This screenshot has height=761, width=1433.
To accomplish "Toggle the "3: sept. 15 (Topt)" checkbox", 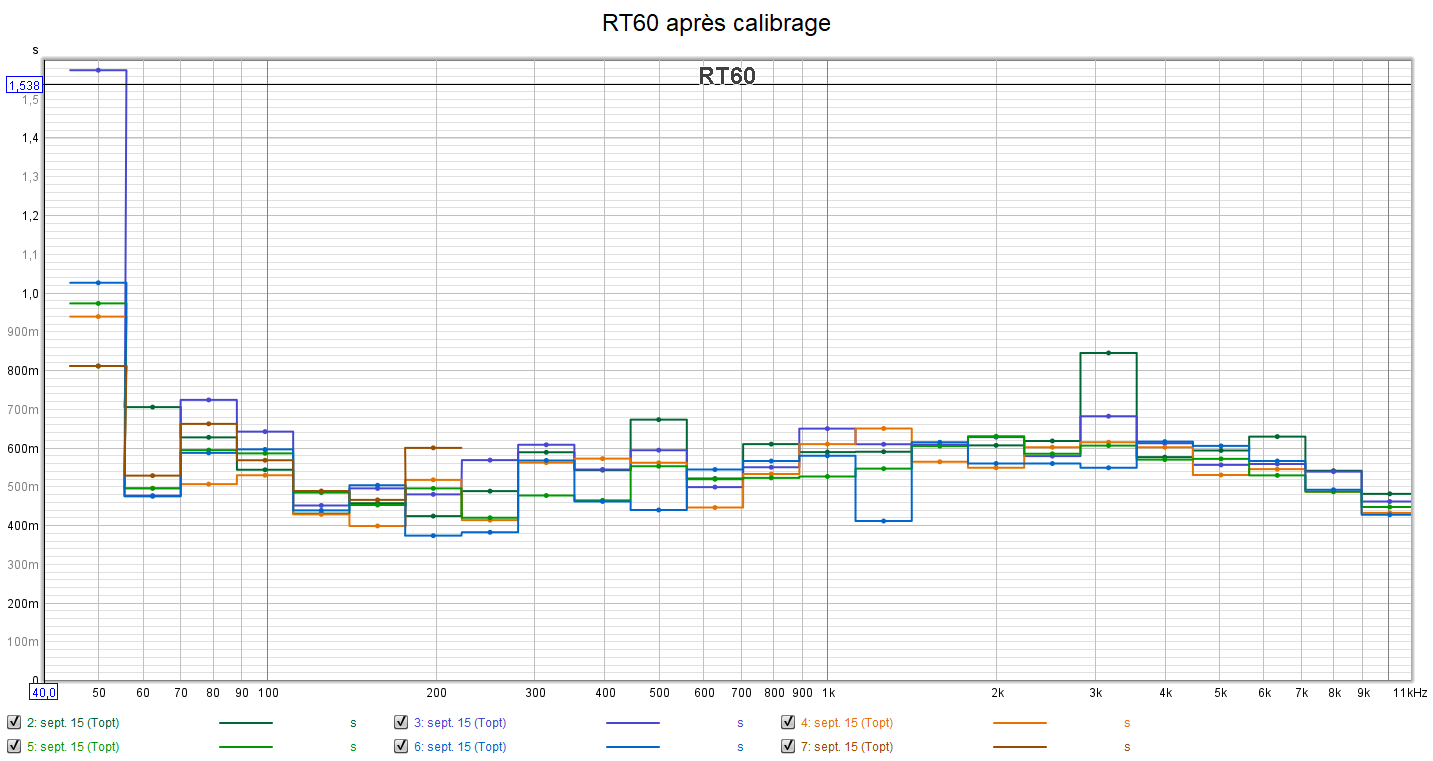I will pos(401,722).
